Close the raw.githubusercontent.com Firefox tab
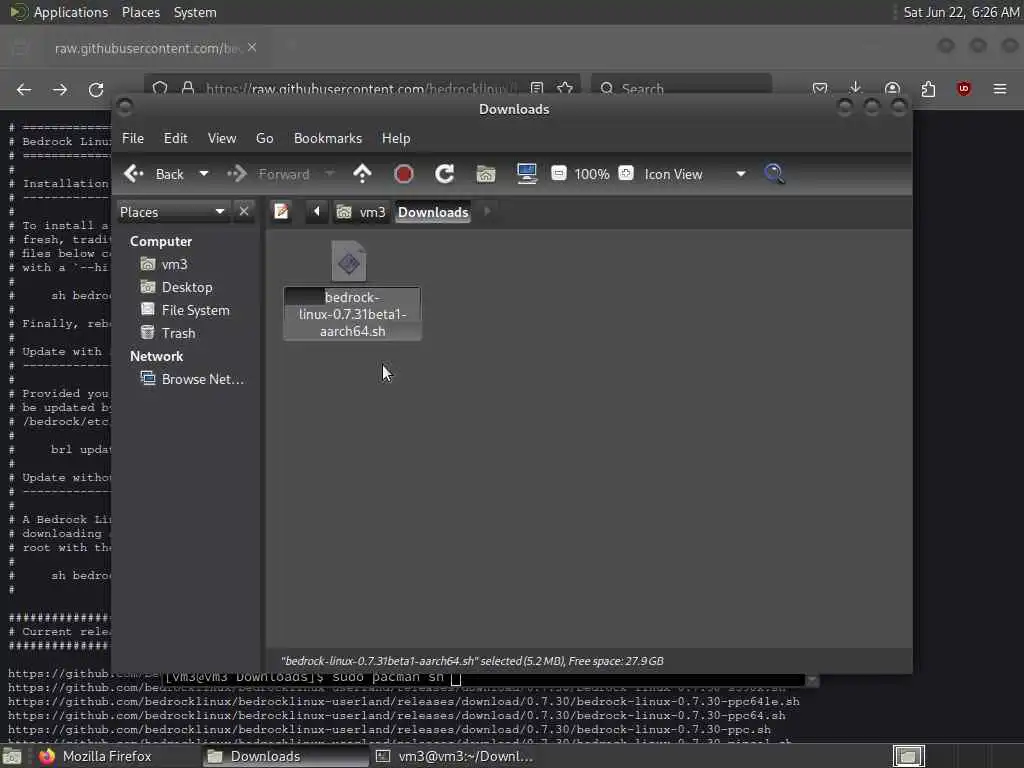The width and height of the screenshot is (1024, 768). (252, 48)
